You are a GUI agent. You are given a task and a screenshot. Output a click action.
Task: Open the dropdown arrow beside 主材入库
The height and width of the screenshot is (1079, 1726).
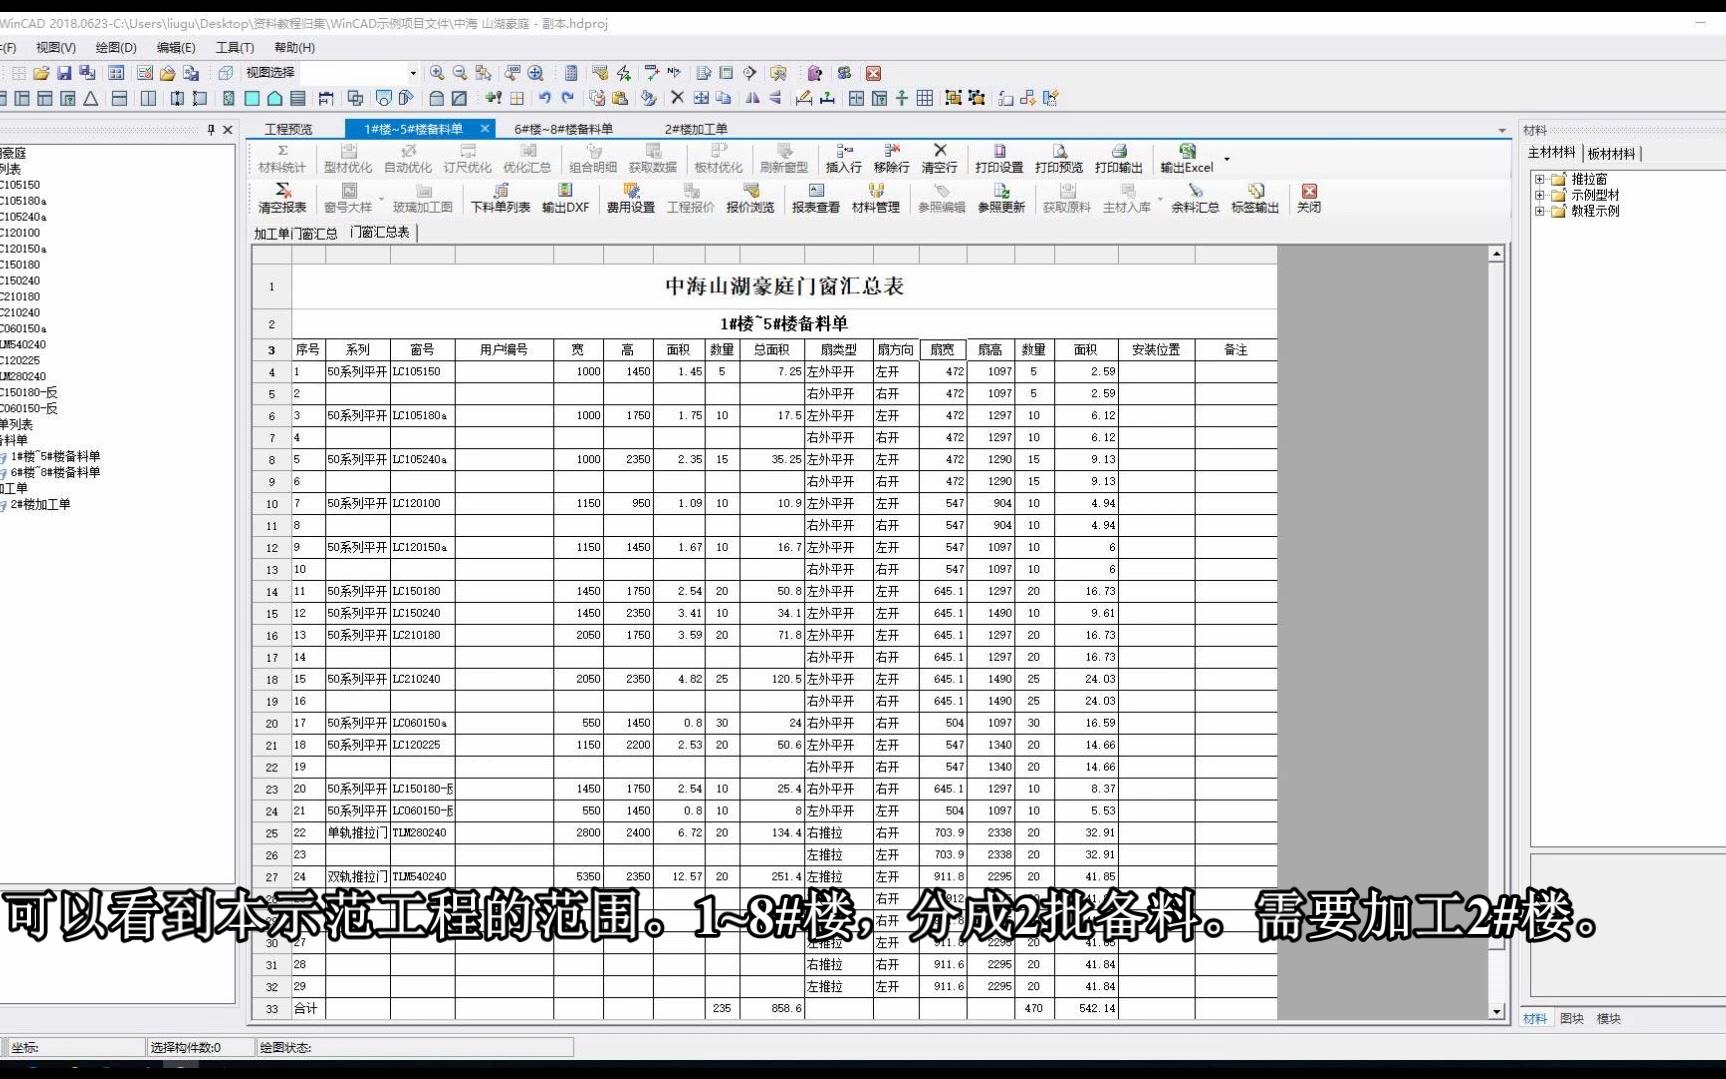pyautogui.click(x=1160, y=199)
